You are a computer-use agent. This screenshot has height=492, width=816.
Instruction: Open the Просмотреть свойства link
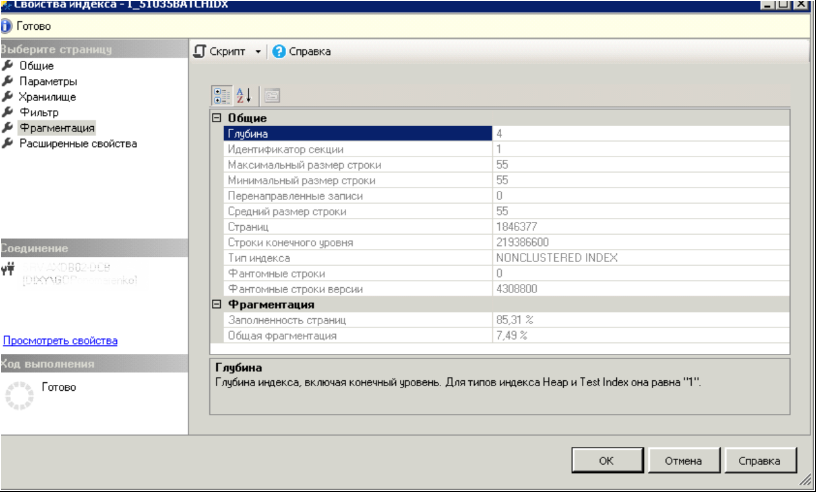point(60,341)
